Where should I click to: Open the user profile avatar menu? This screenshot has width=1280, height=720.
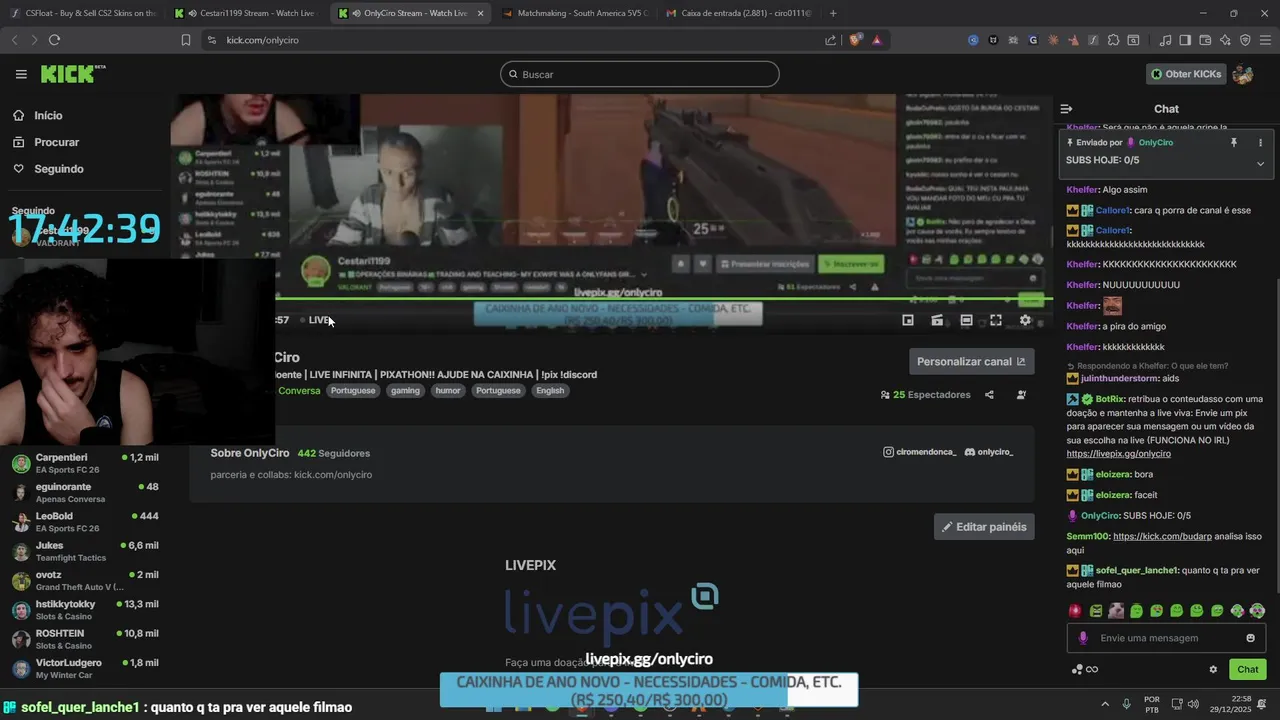coord(1243,74)
